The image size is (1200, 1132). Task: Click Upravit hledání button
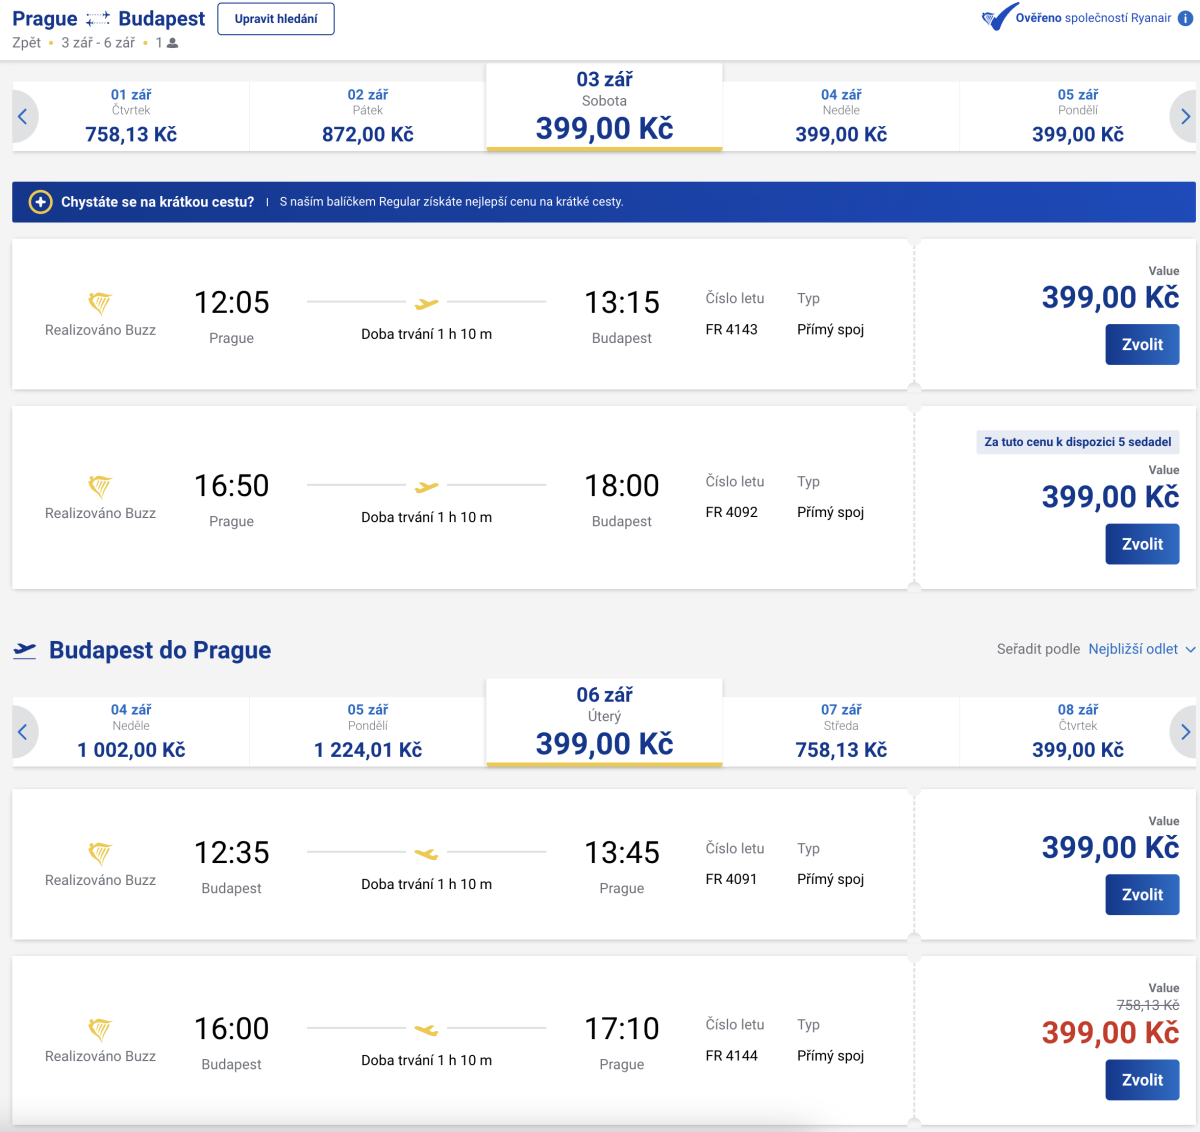(x=276, y=19)
